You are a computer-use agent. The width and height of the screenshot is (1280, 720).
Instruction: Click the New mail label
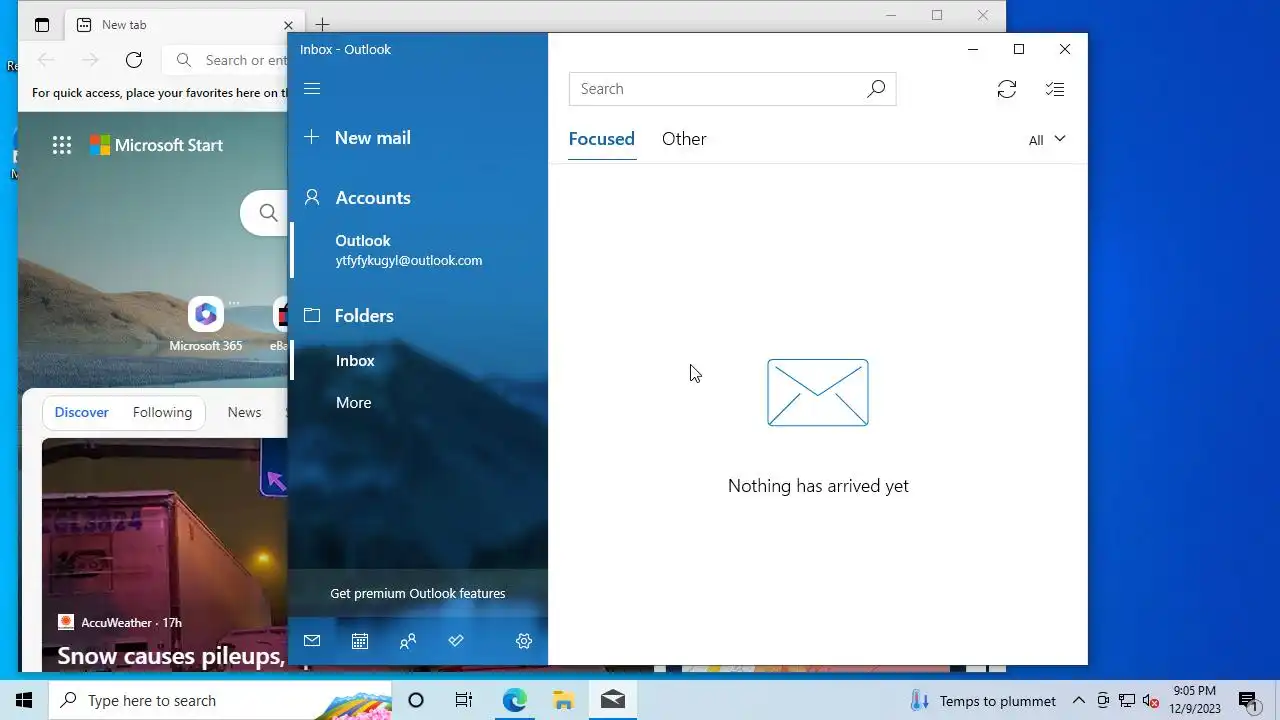(373, 138)
